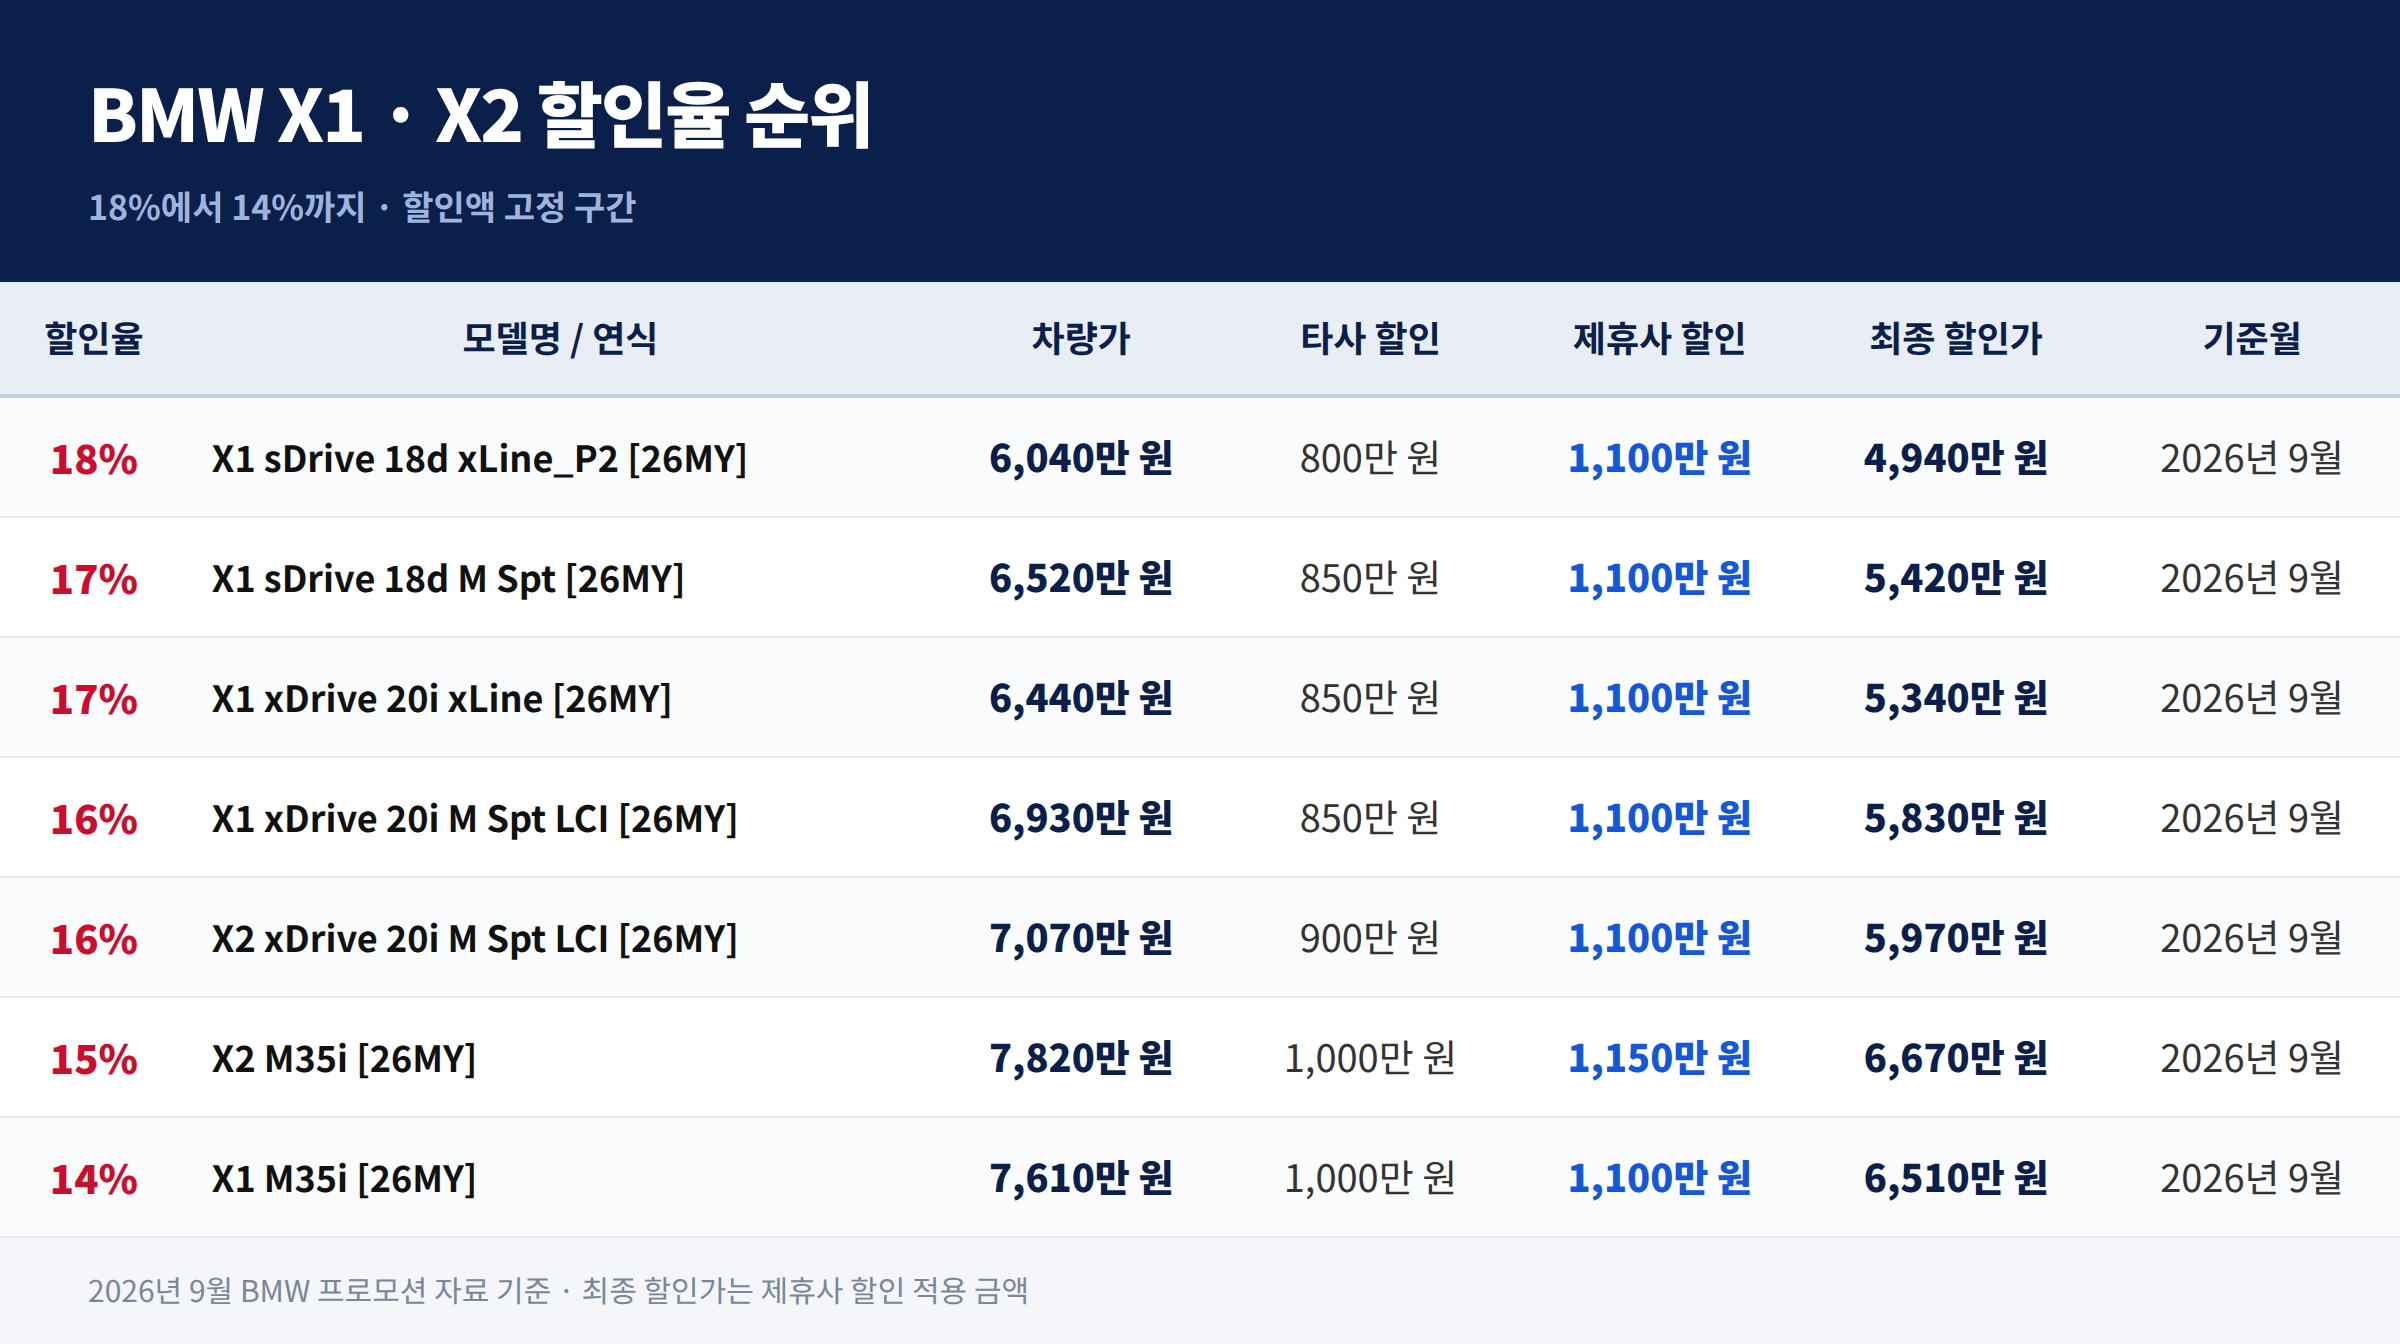Click final price 6,510만 원

click(x=1956, y=1178)
